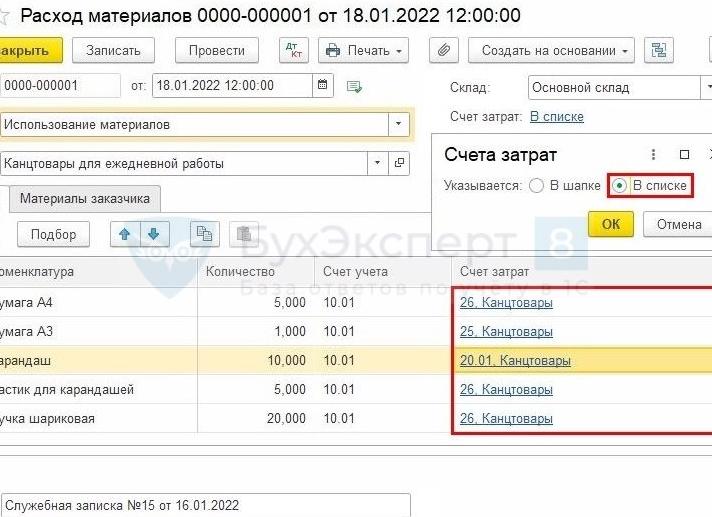Click the document number field 0000-000001
The image size is (712, 517).
coord(60,85)
